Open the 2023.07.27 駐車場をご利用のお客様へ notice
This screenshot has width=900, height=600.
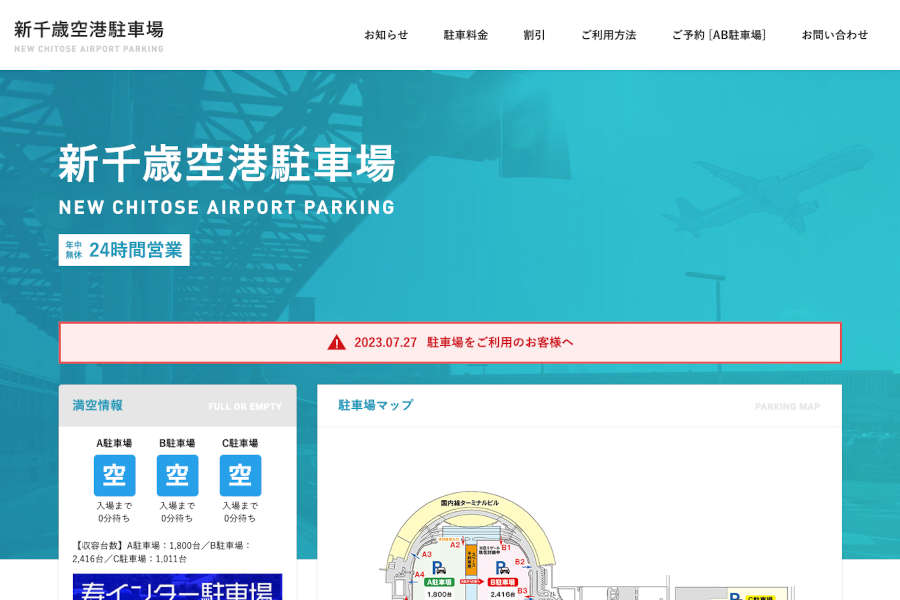coord(464,342)
